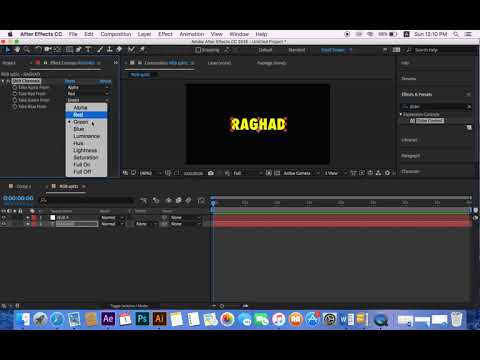Move the timeline current-time indicator
The width and height of the screenshot is (480, 360).
coord(213,202)
